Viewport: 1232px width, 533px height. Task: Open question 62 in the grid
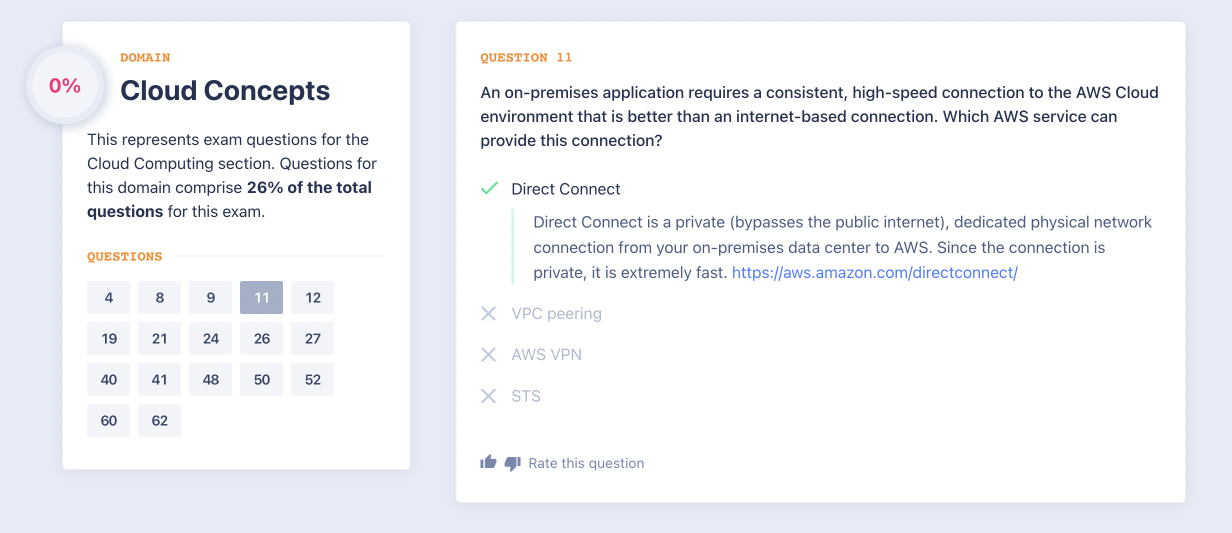click(160, 421)
